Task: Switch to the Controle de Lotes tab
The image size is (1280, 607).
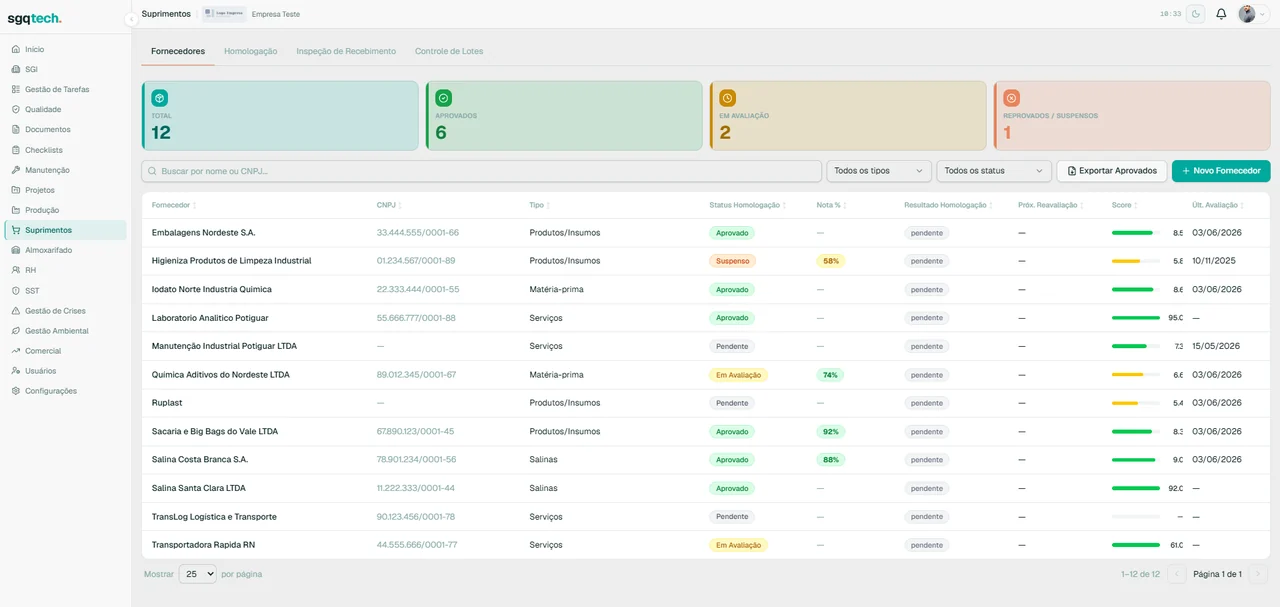Action: pyautogui.click(x=449, y=51)
